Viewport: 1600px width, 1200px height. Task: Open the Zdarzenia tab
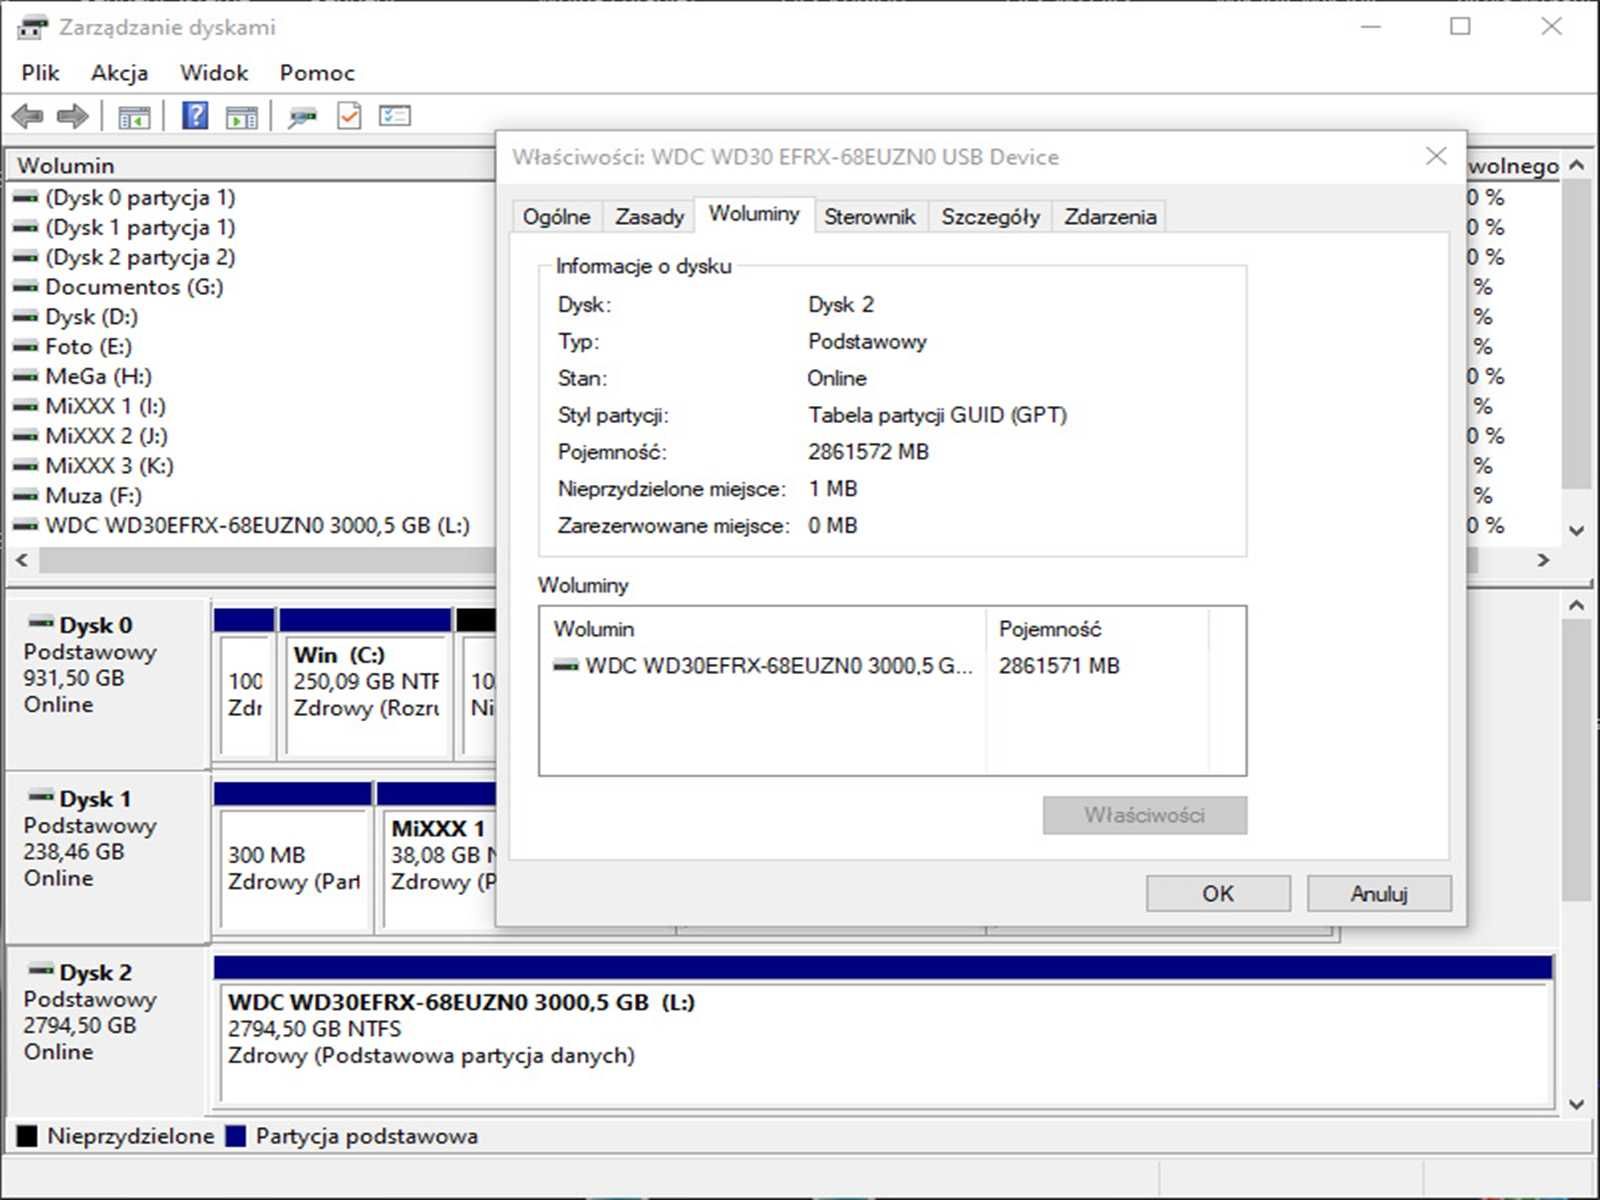[x=1110, y=217]
